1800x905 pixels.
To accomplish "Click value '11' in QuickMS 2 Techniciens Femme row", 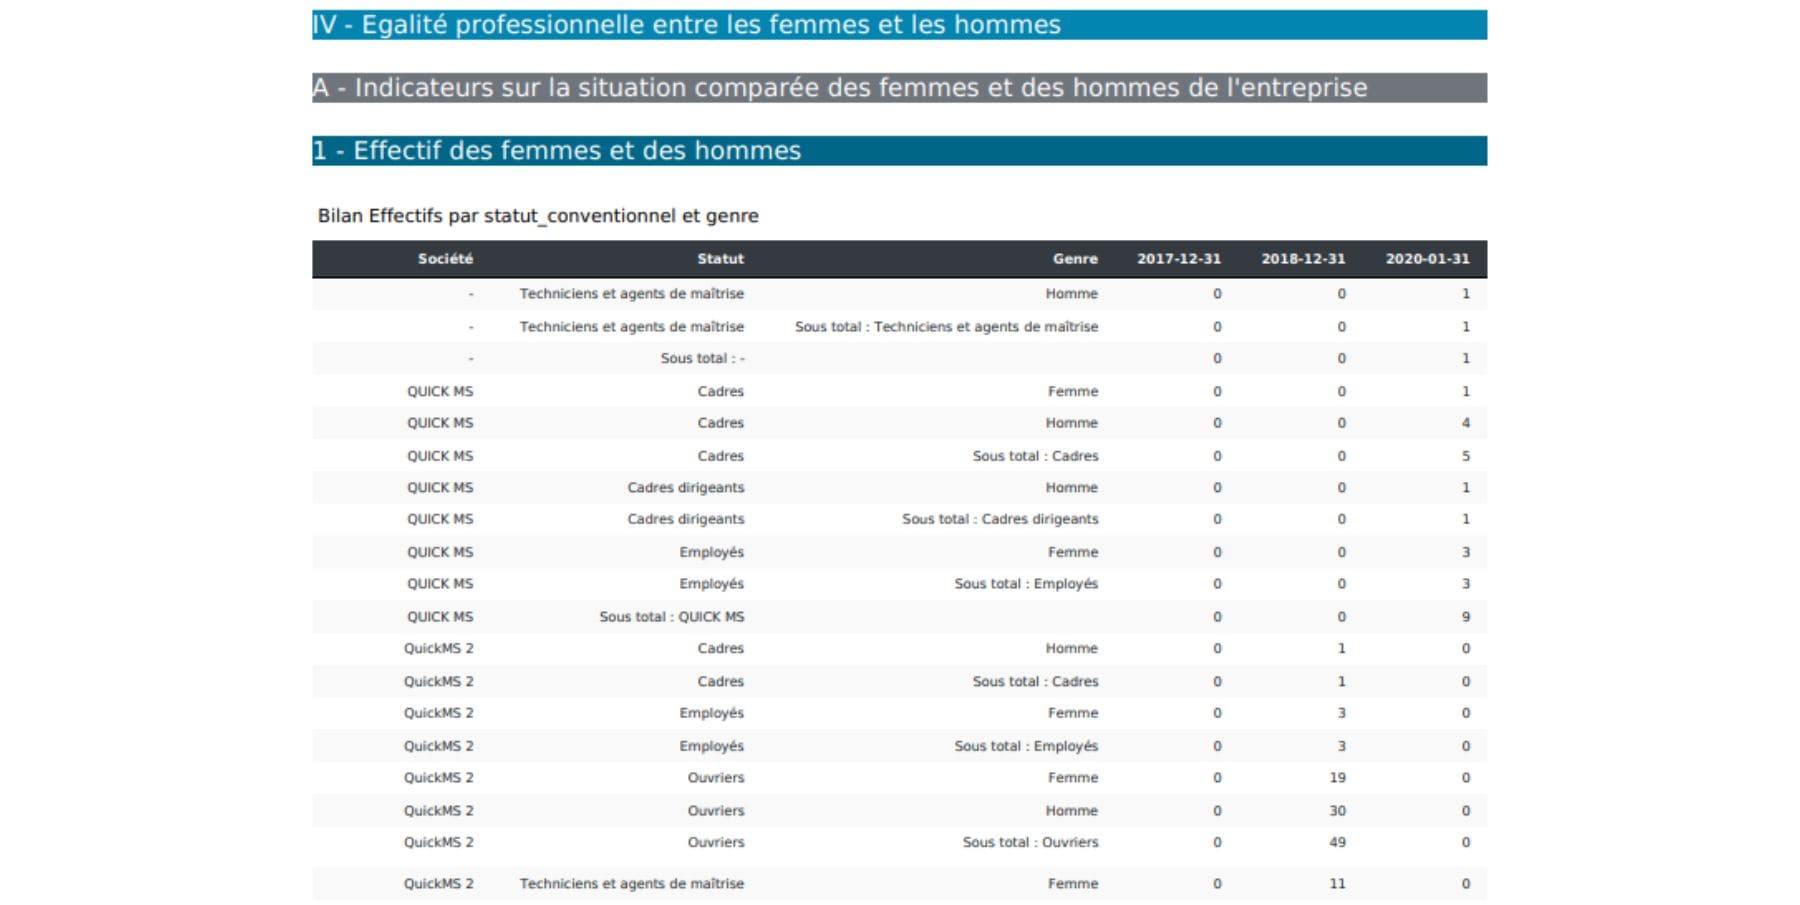I will click(1337, 884).
